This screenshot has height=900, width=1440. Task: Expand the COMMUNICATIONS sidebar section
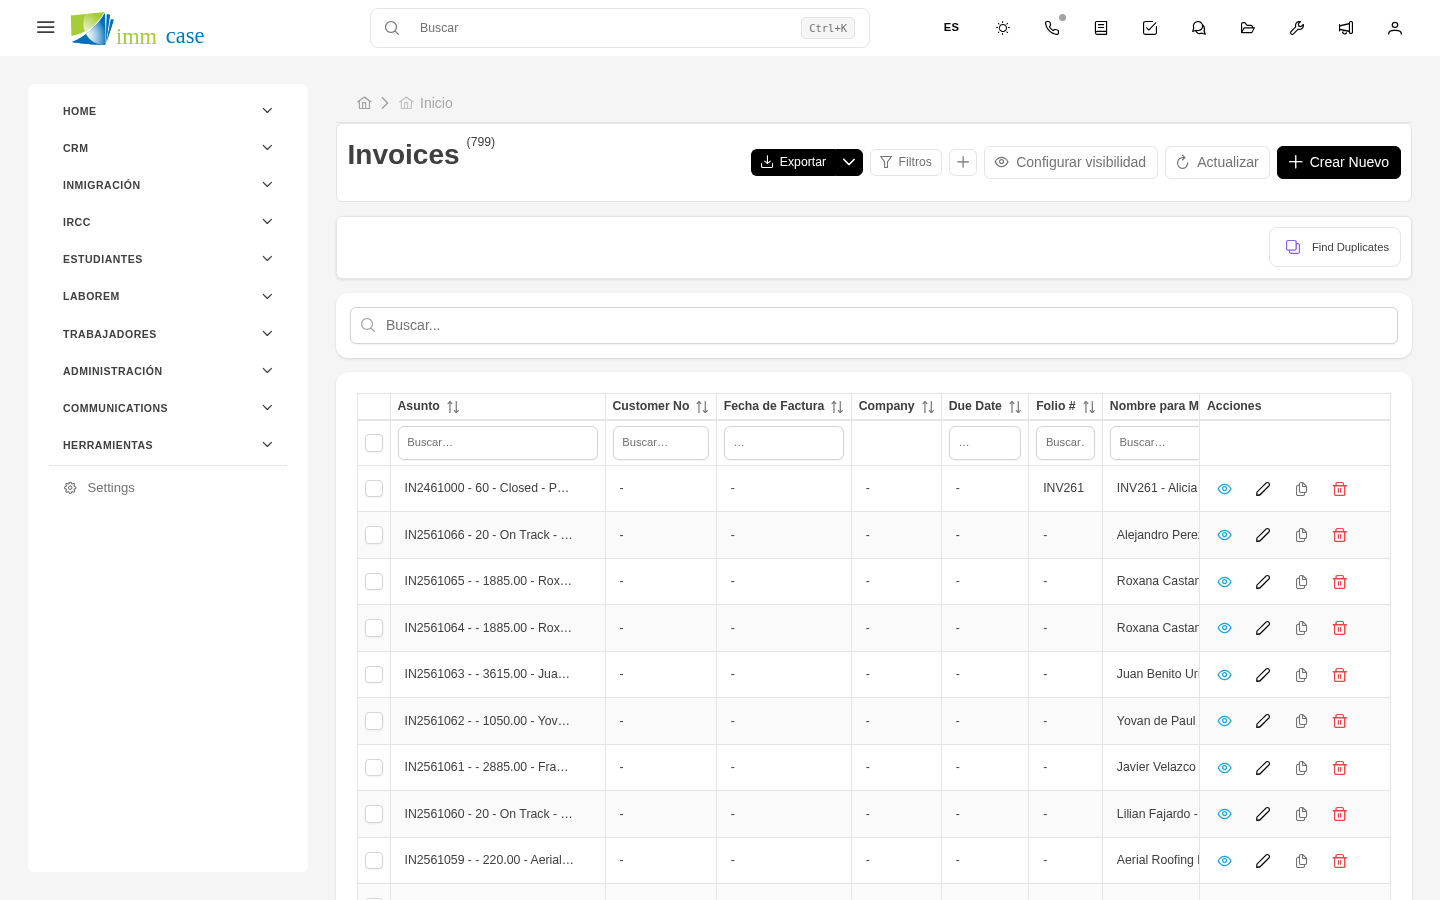pyautogui.click(x=168, y=408)
